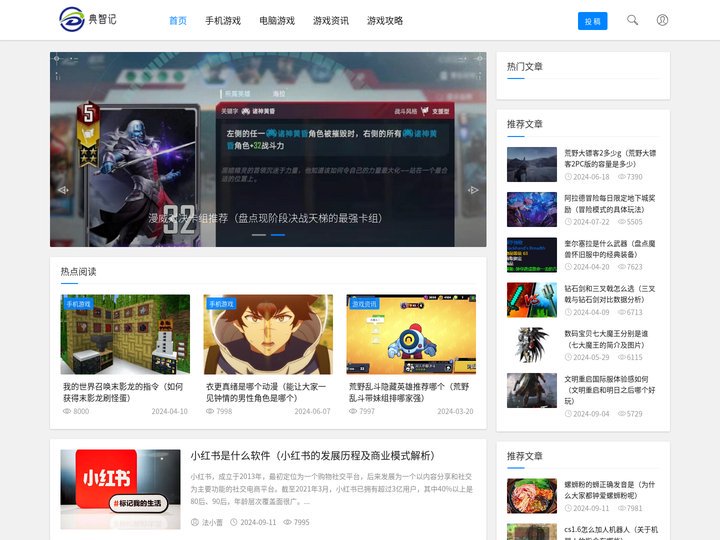This screenshot has width=720, height=540.
Task: Open the 奎尔塞拉 sidebar thumbnail
Action: pos(532,255)
